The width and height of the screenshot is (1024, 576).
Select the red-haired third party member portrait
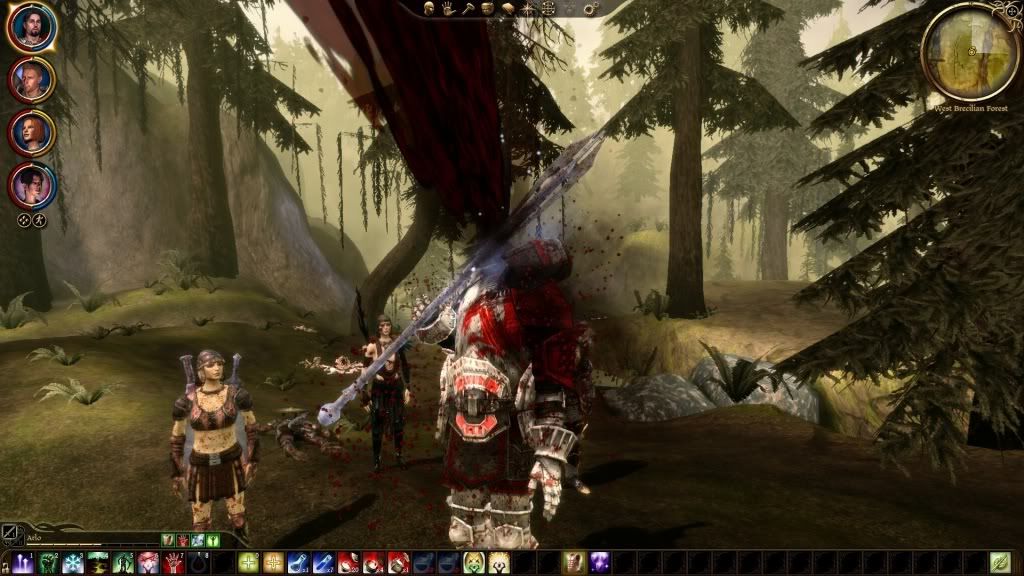tap(32, 133)
